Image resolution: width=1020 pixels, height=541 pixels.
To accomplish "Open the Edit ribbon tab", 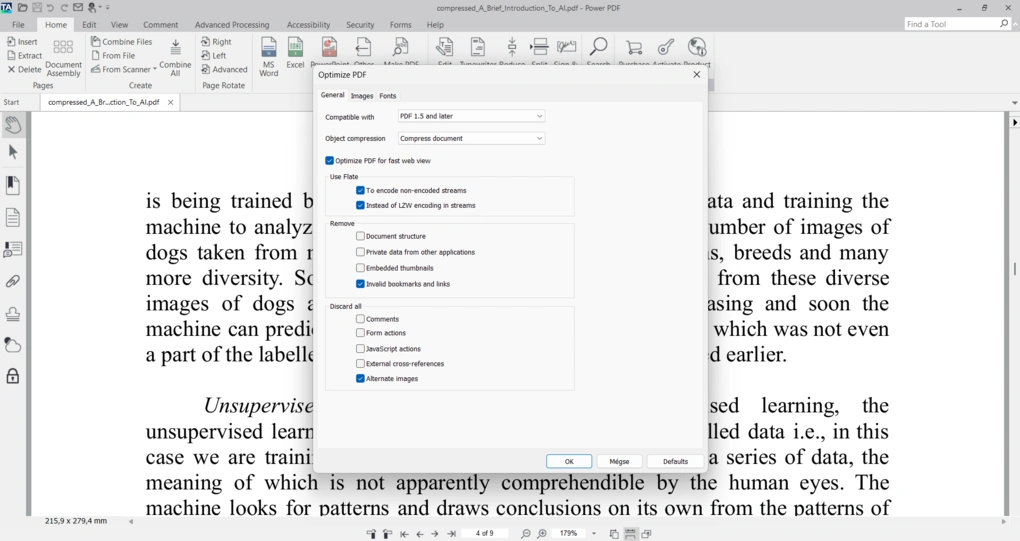I will pyautogui.click(x=89, y=25).
